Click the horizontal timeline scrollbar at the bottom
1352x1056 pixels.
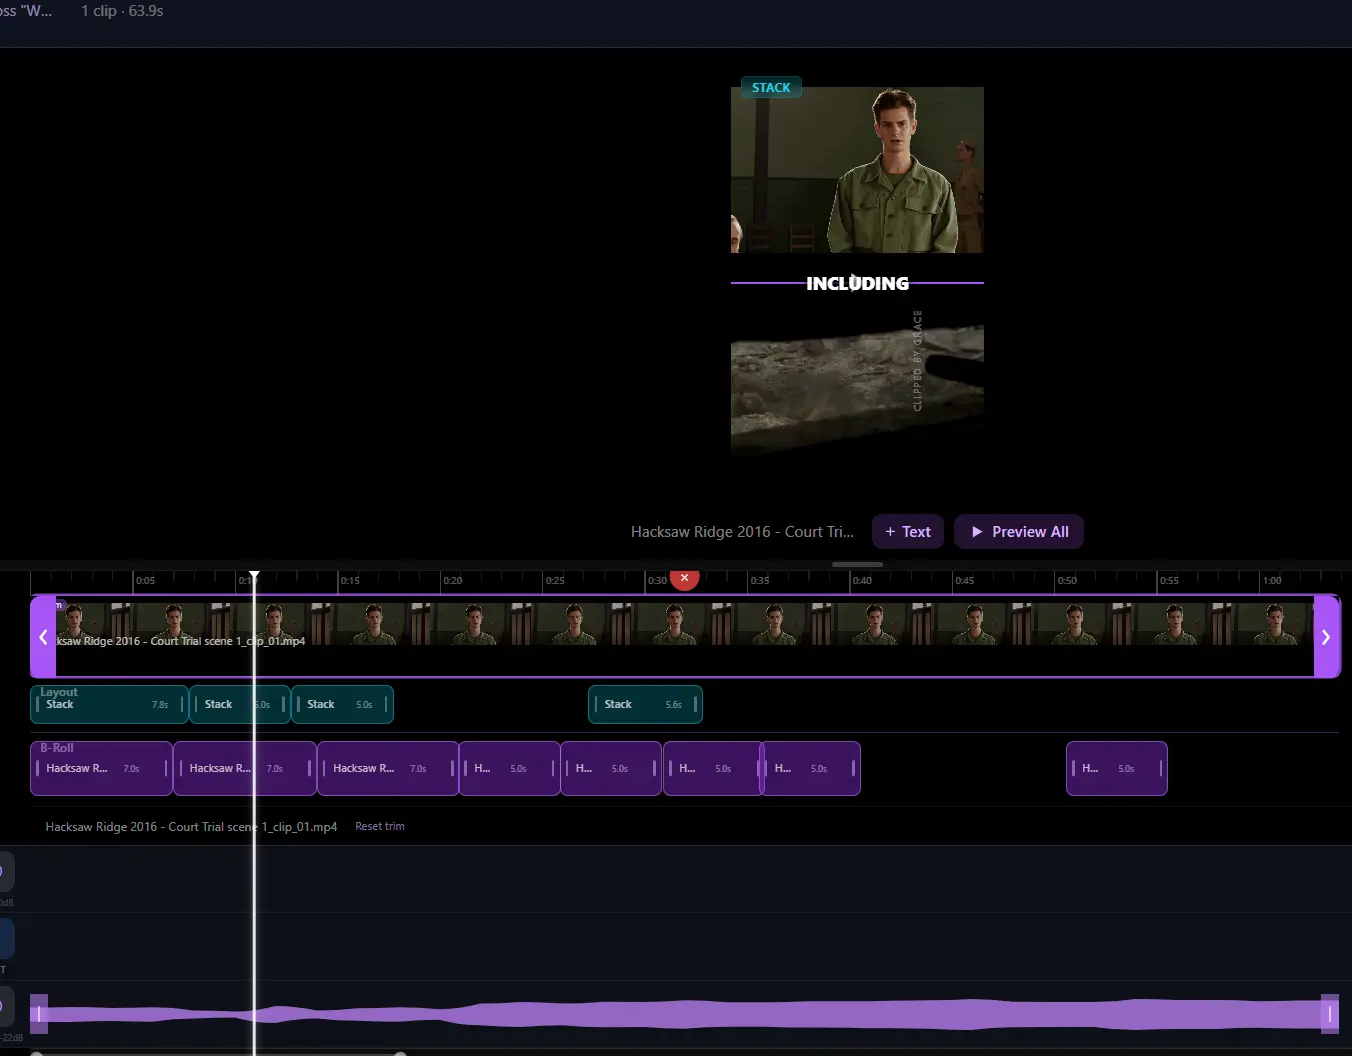click(x=216, y=1053)
